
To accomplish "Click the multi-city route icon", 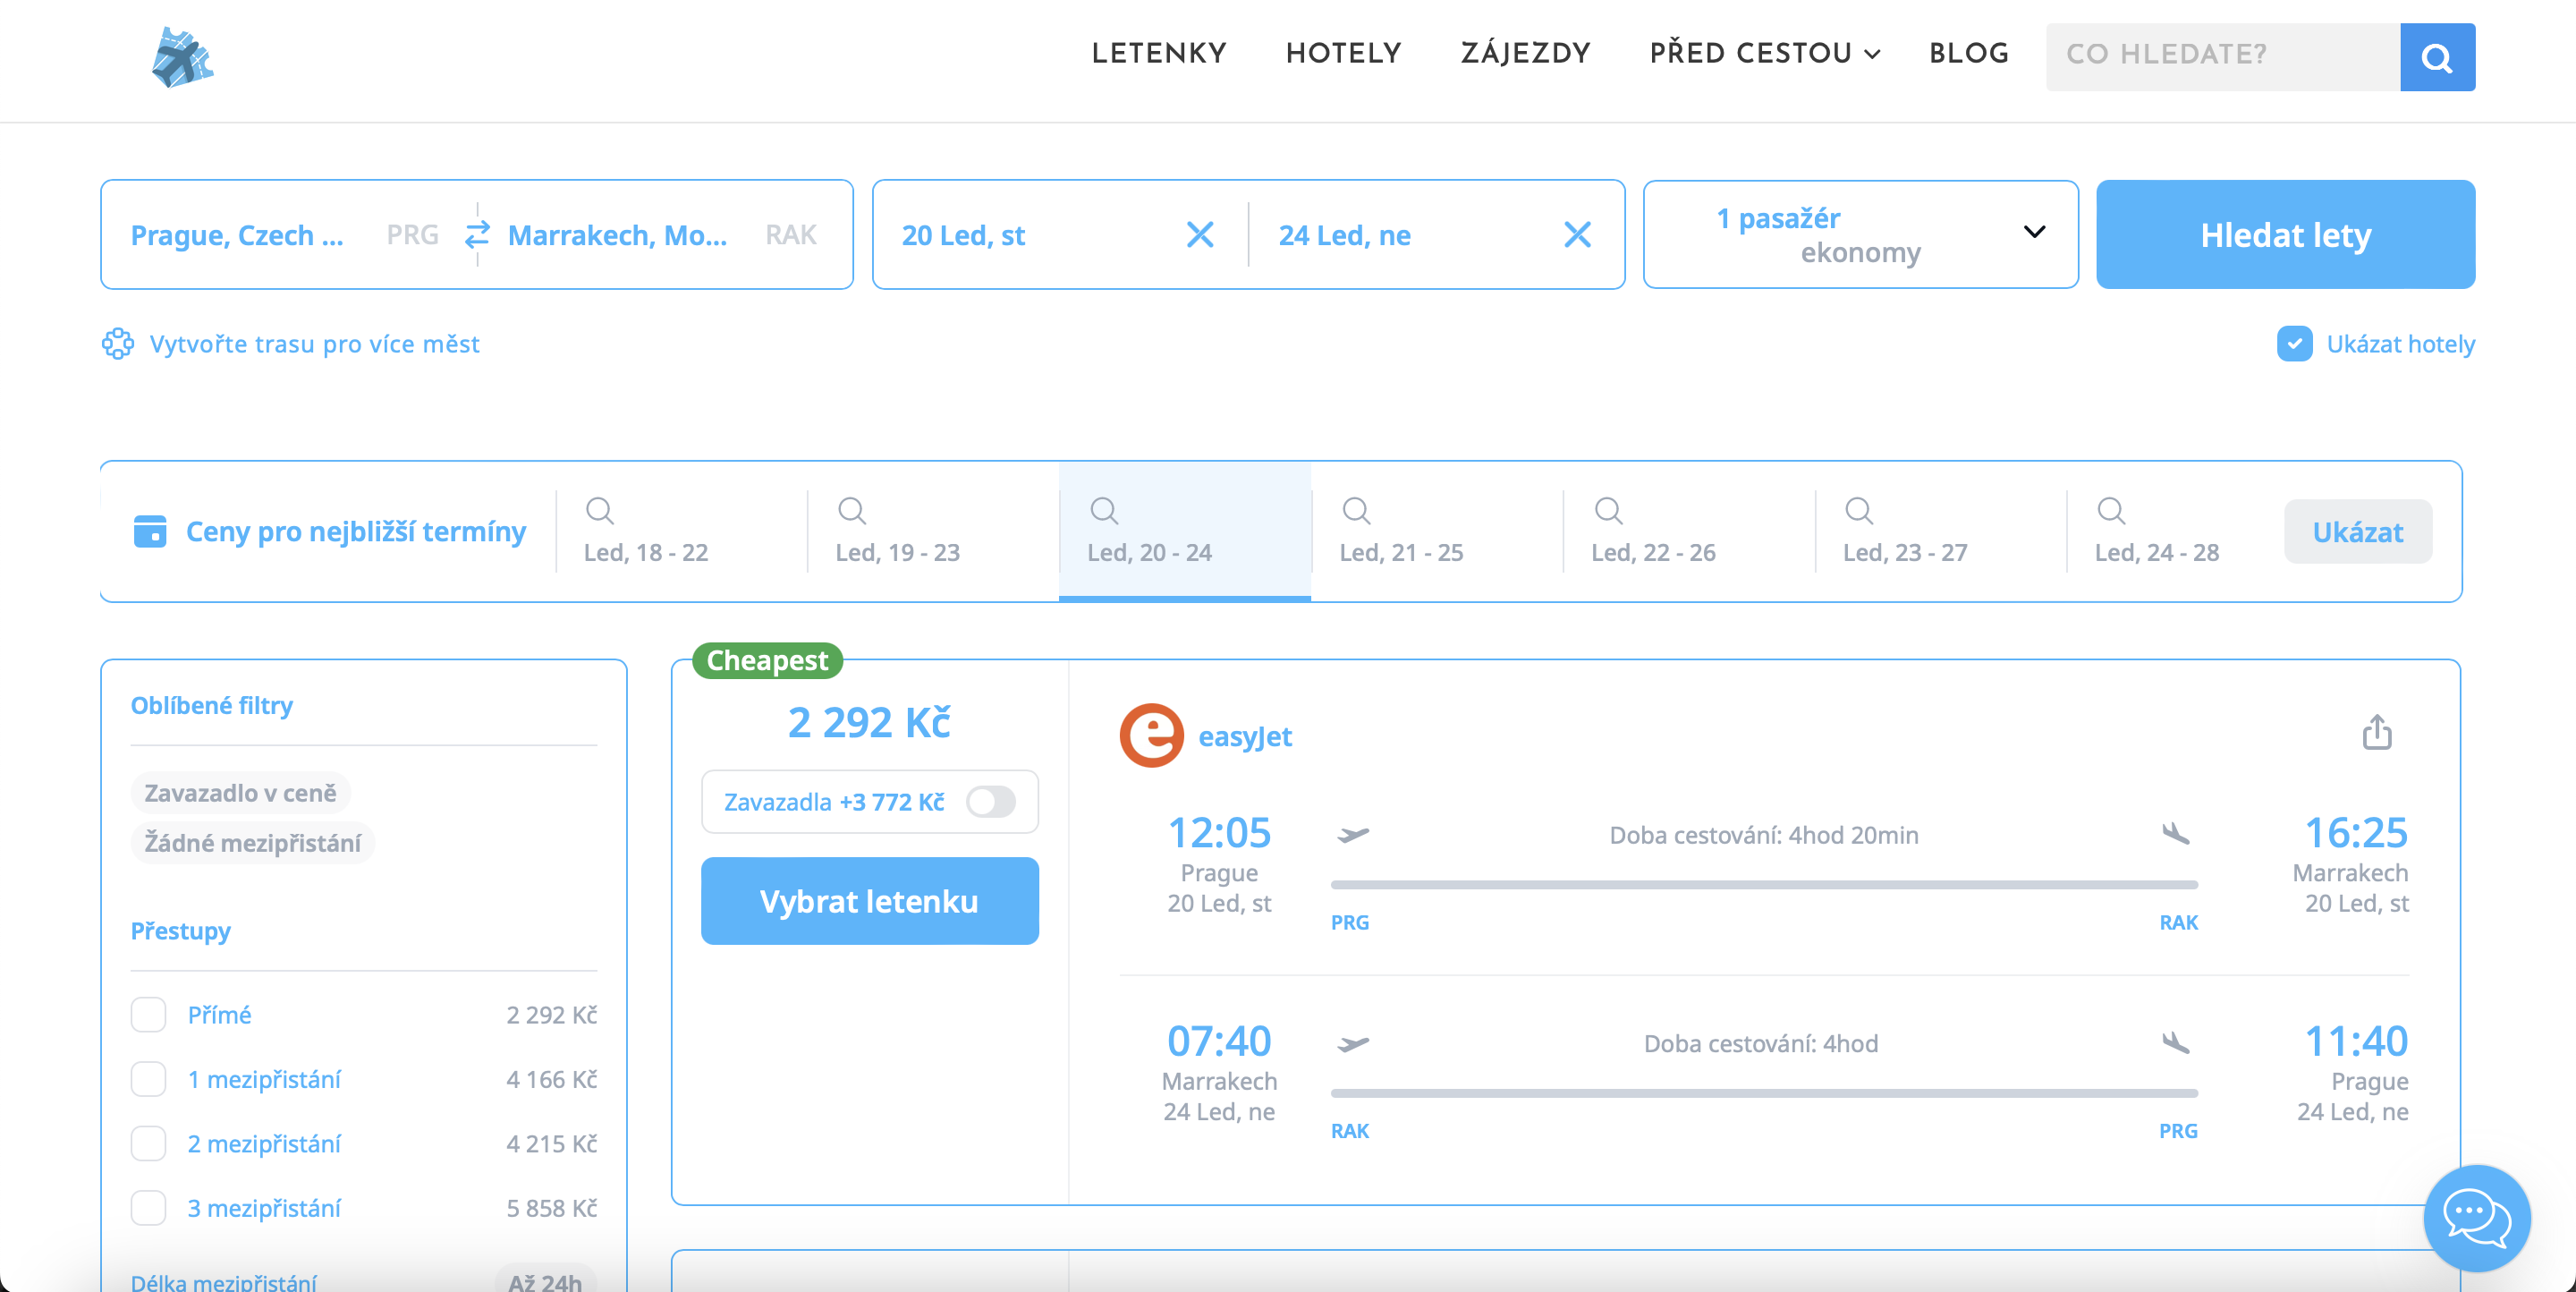I will point(118,344).
